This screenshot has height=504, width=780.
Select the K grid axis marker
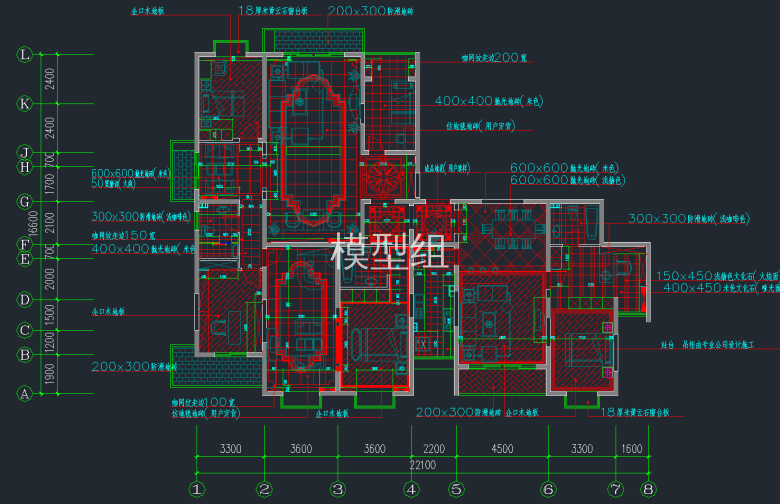coord(25,103)
